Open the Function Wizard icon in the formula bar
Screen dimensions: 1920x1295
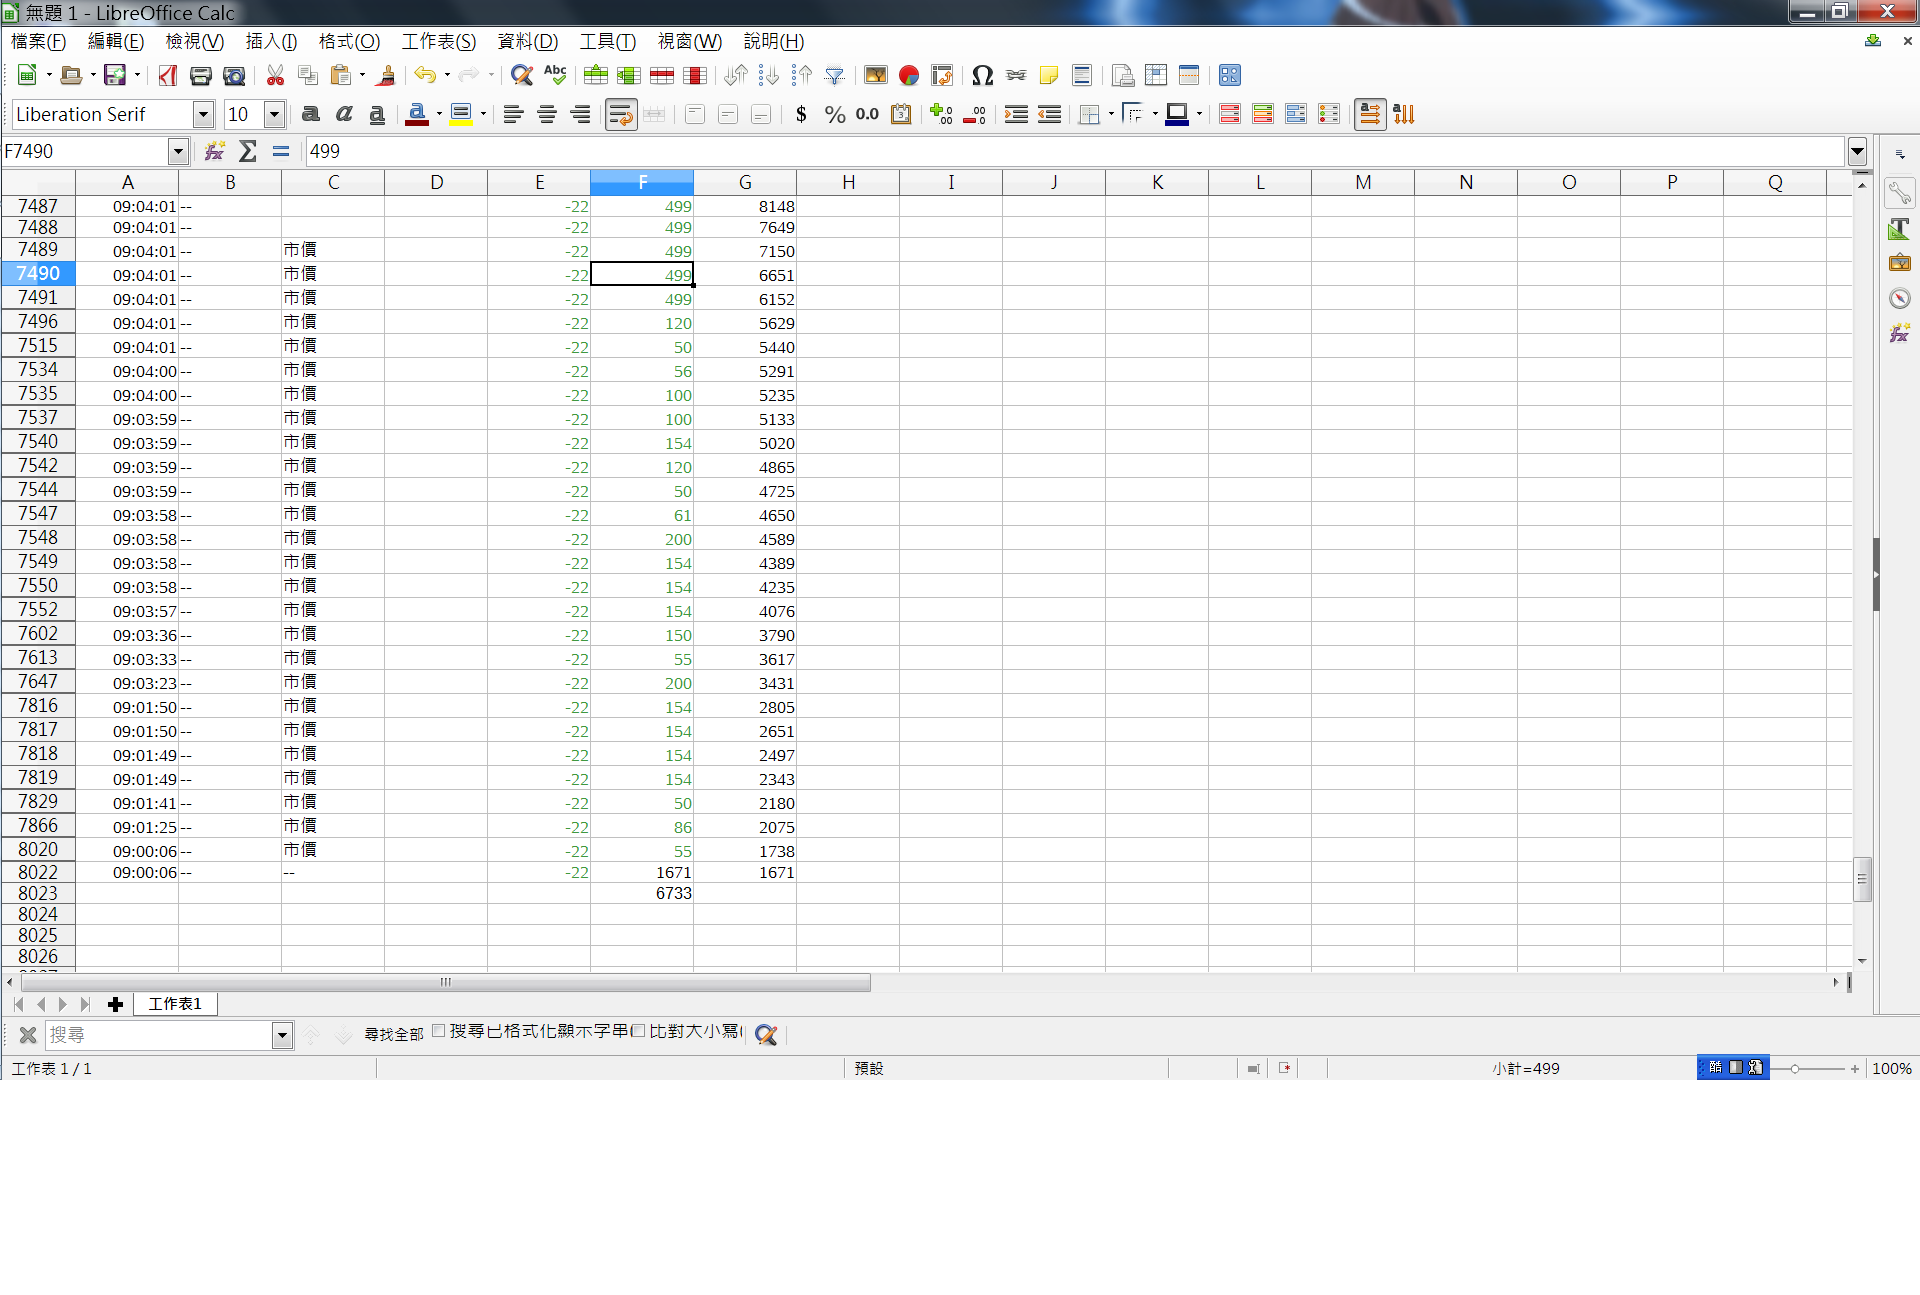pyautogui.click(x=214, y=151)
